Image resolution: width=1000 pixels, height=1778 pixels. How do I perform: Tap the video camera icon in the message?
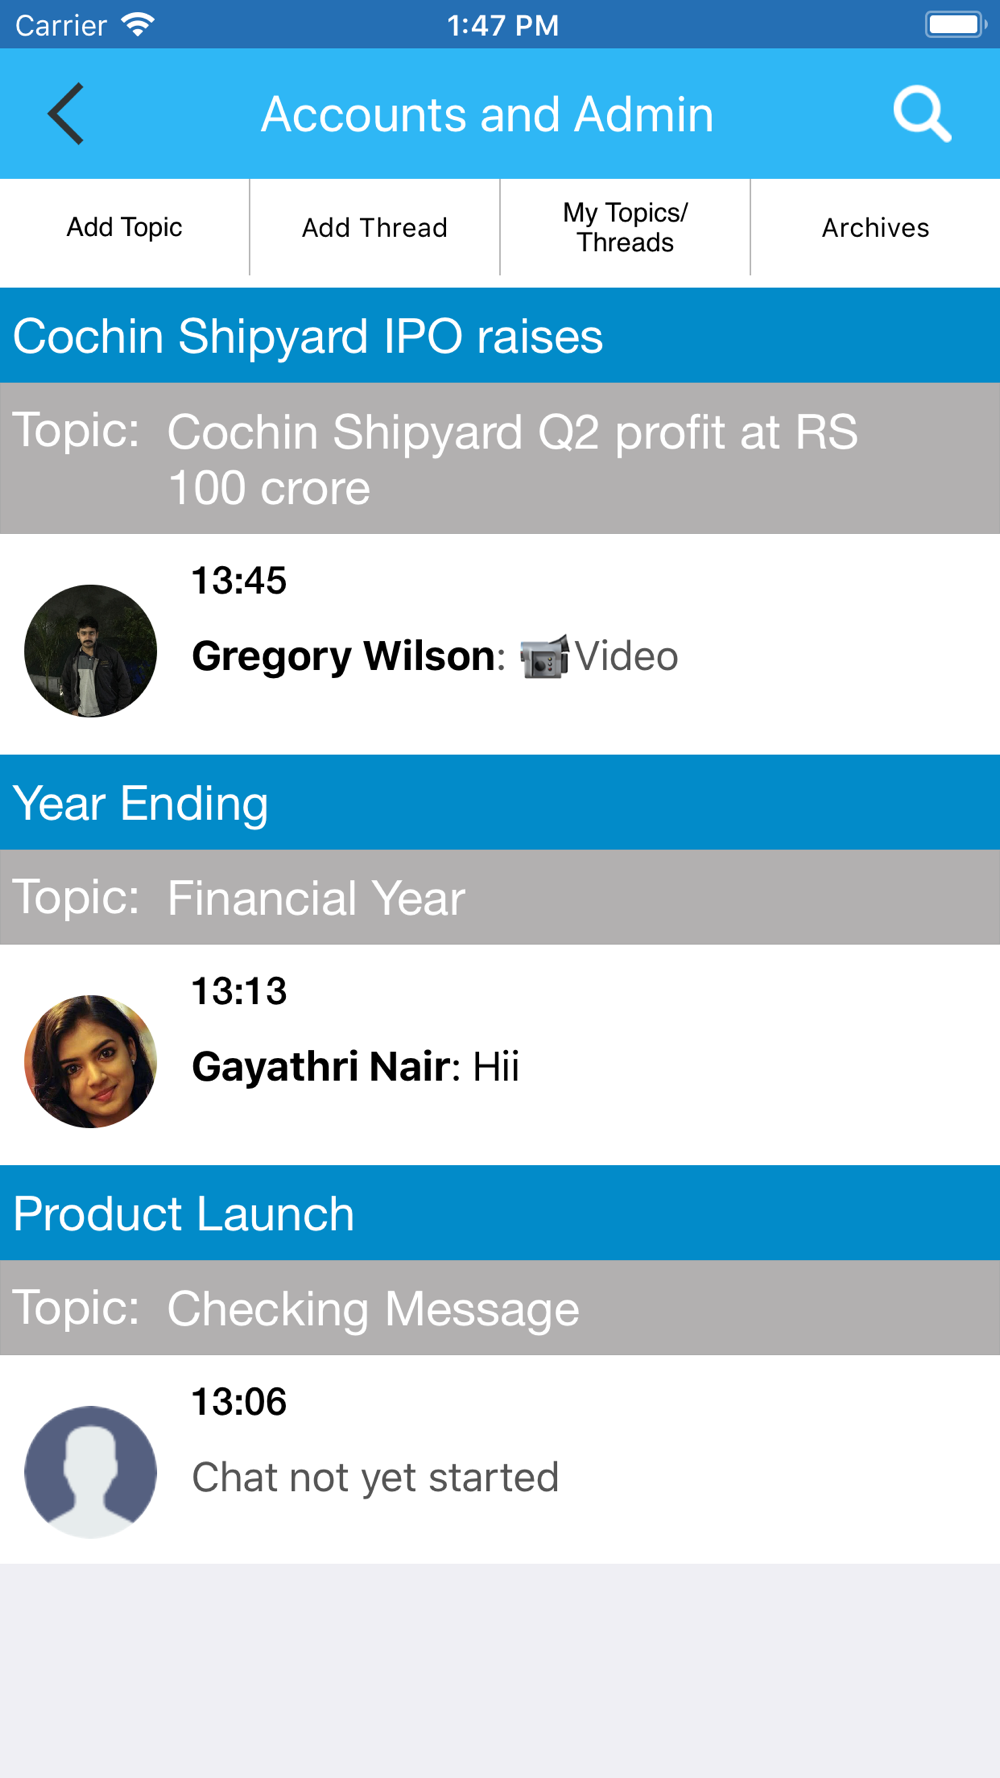[545, 656]
